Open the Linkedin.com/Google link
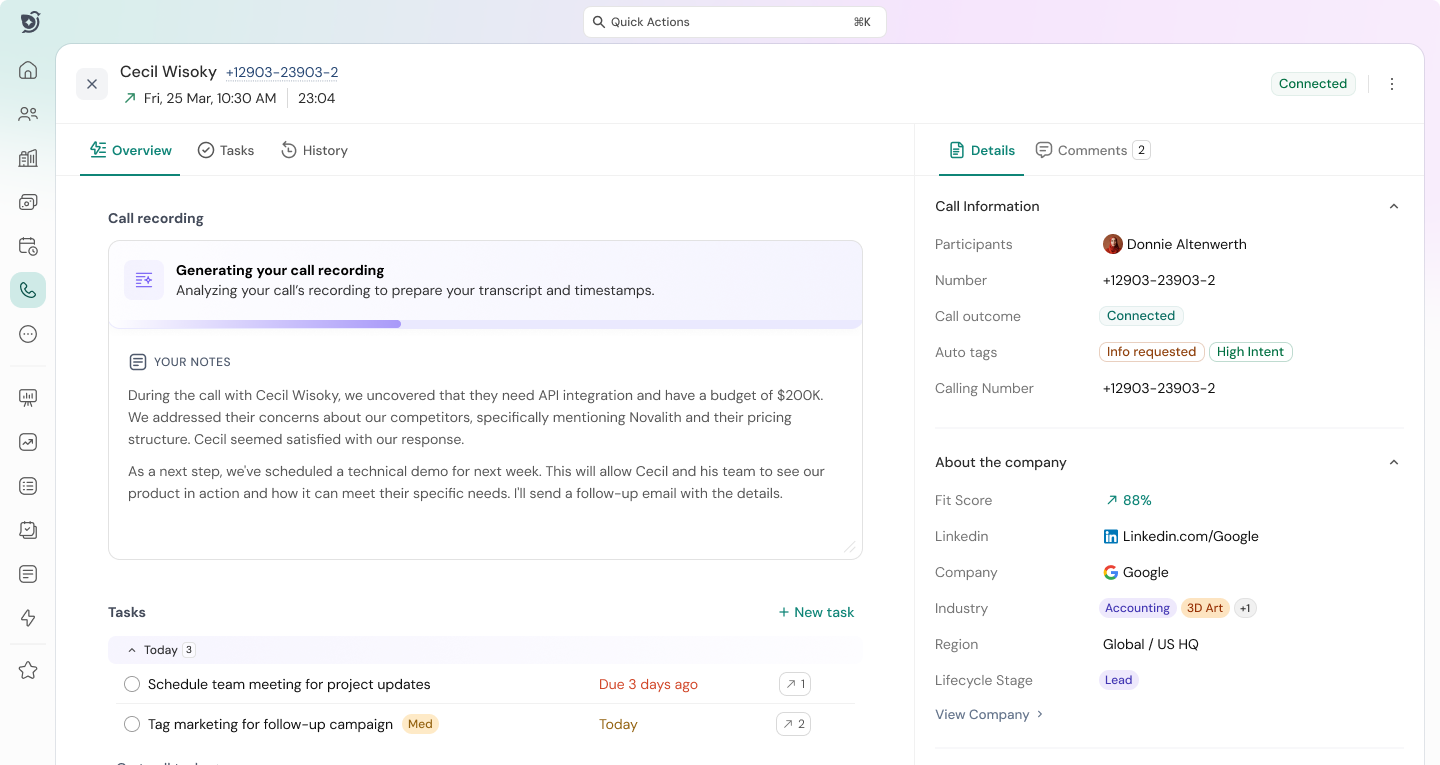The image size is (1440, 765). (x=1190, y=536)
